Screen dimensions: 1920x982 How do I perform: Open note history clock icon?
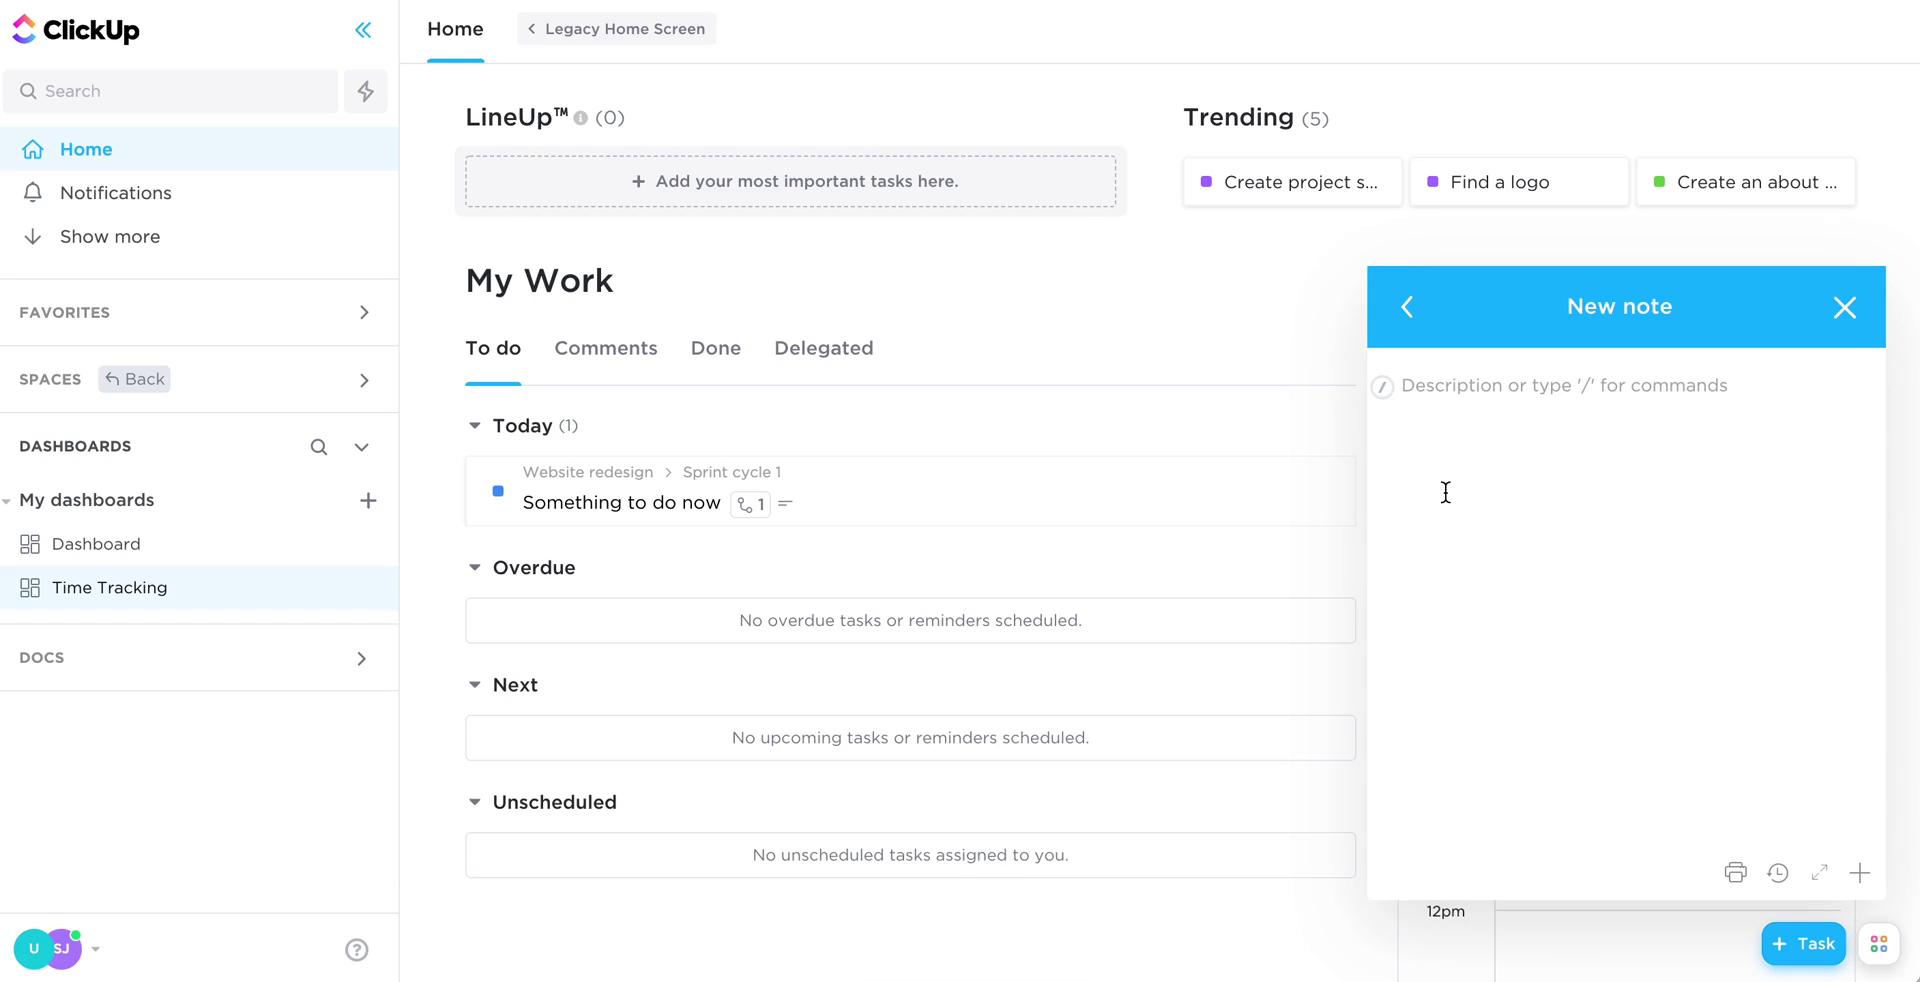pyautogui.click(x=1778, y=873)
